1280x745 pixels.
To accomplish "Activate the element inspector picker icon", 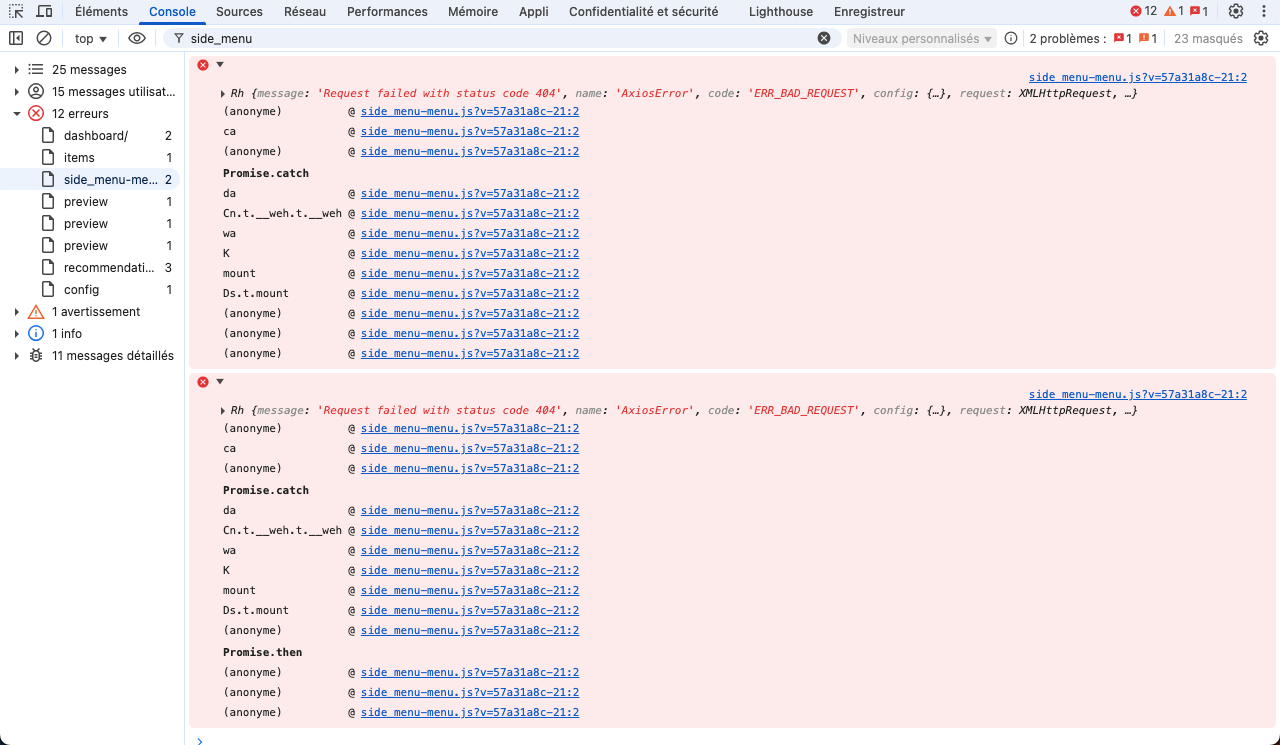I will point(16,12).
